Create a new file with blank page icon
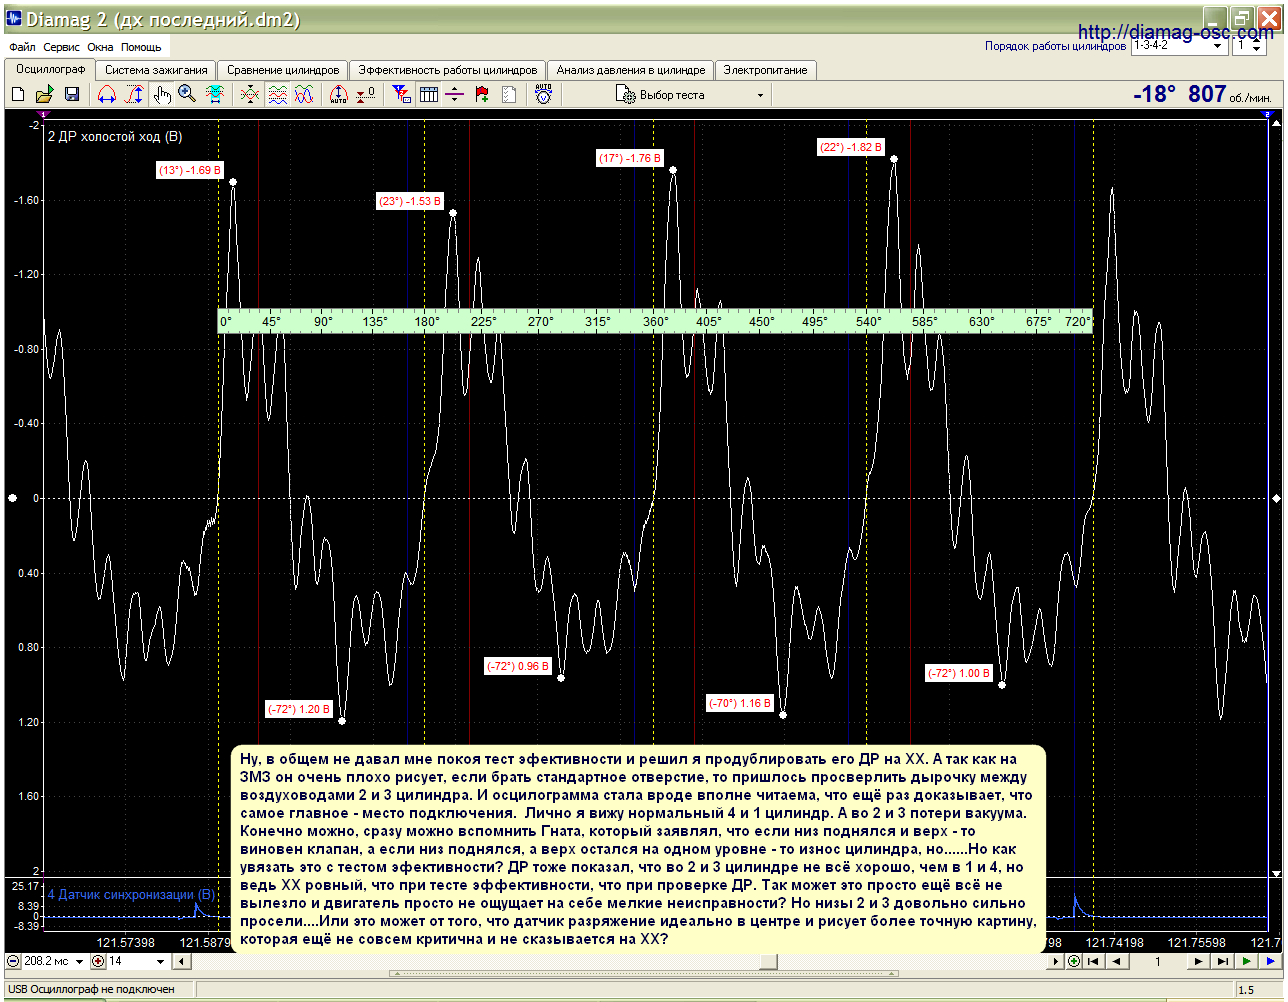 18,94
